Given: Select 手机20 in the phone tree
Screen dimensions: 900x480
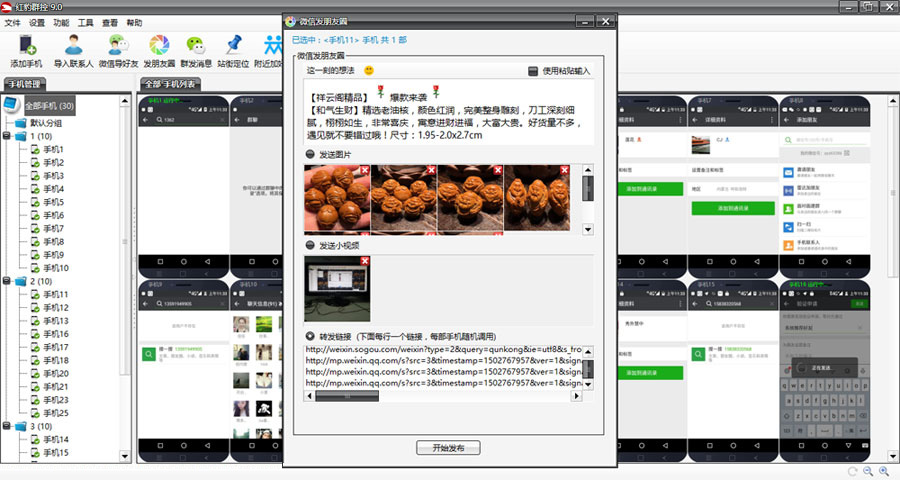Looking at the screenshot, I should point(56,374).
